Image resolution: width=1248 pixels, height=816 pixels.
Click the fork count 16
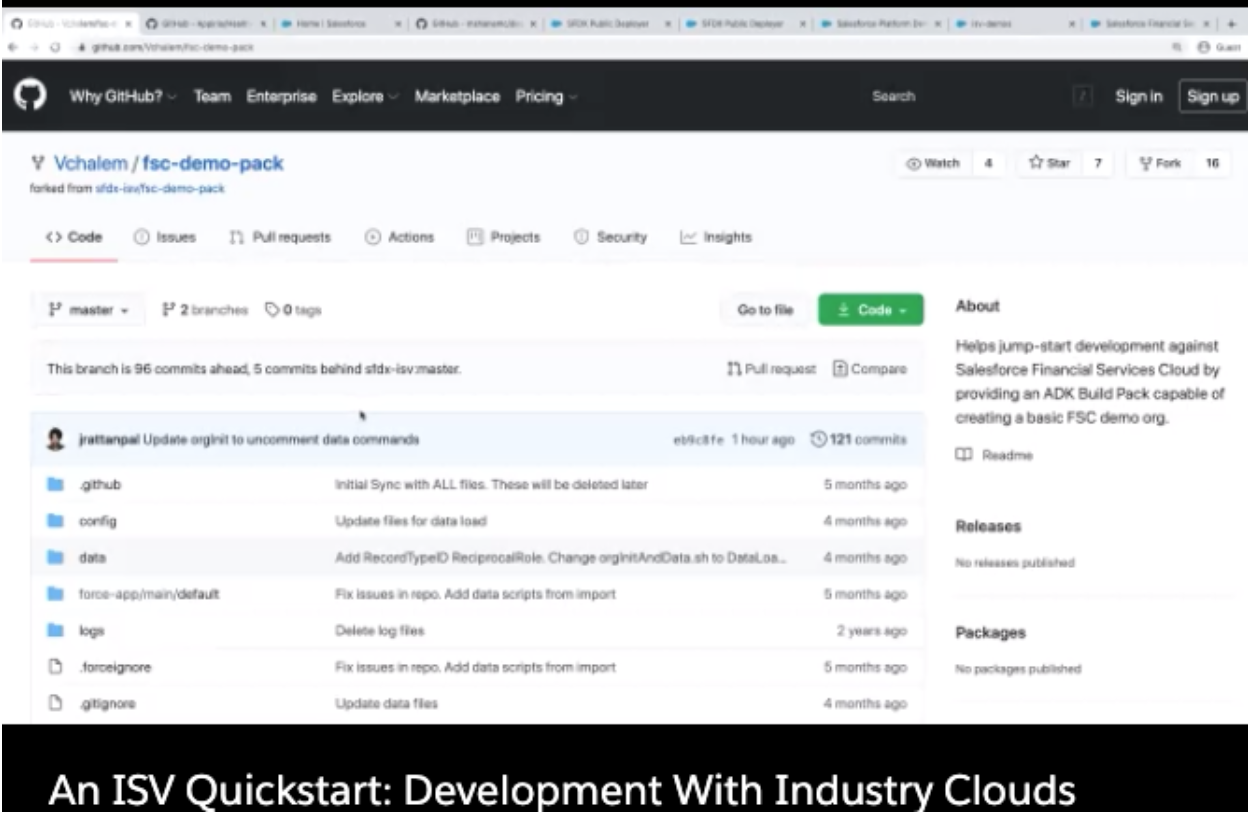click(x=1212, y=164)
